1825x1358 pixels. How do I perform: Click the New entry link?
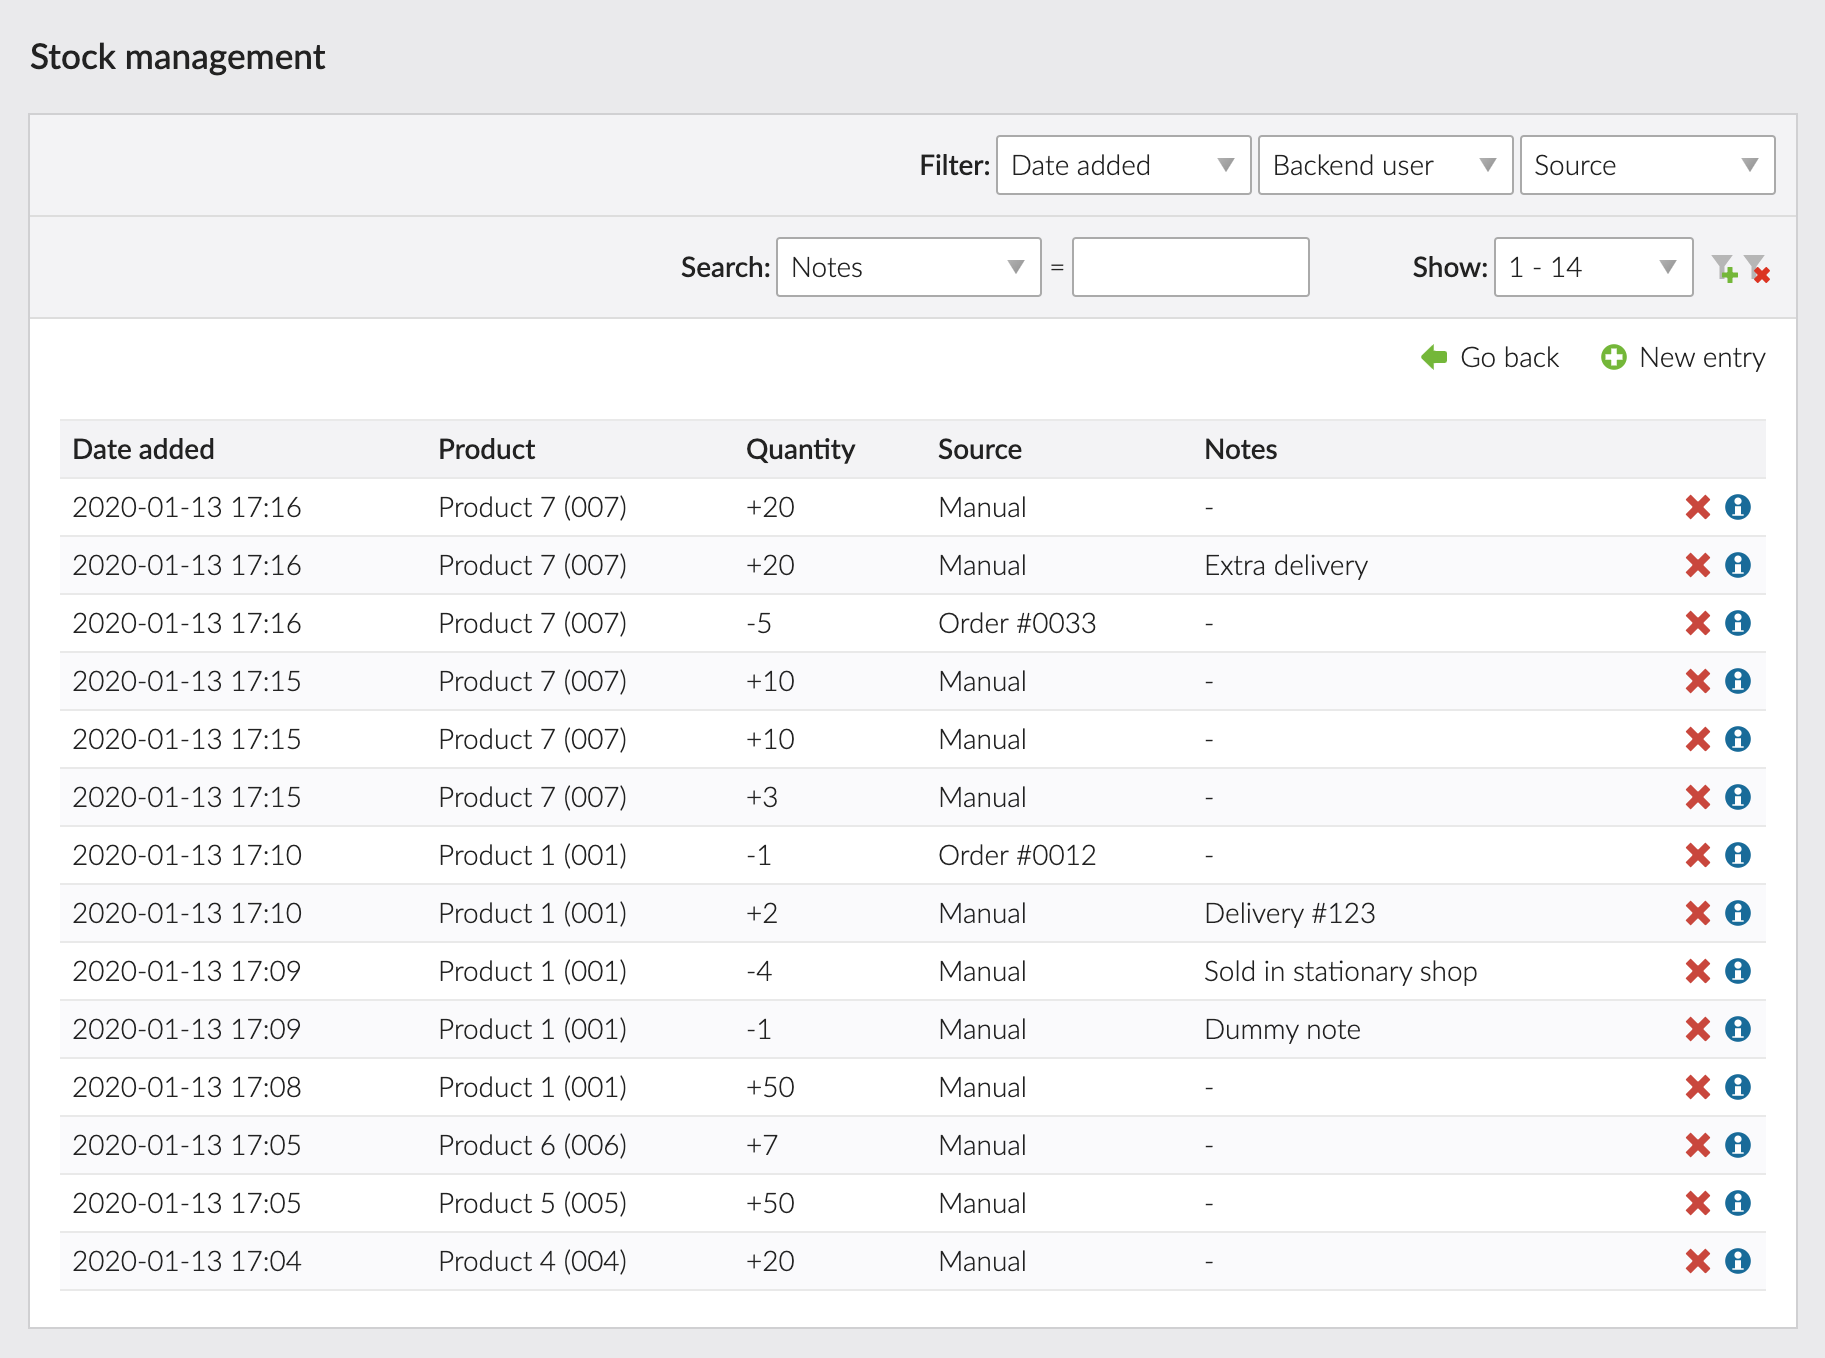pos(1683,357)
